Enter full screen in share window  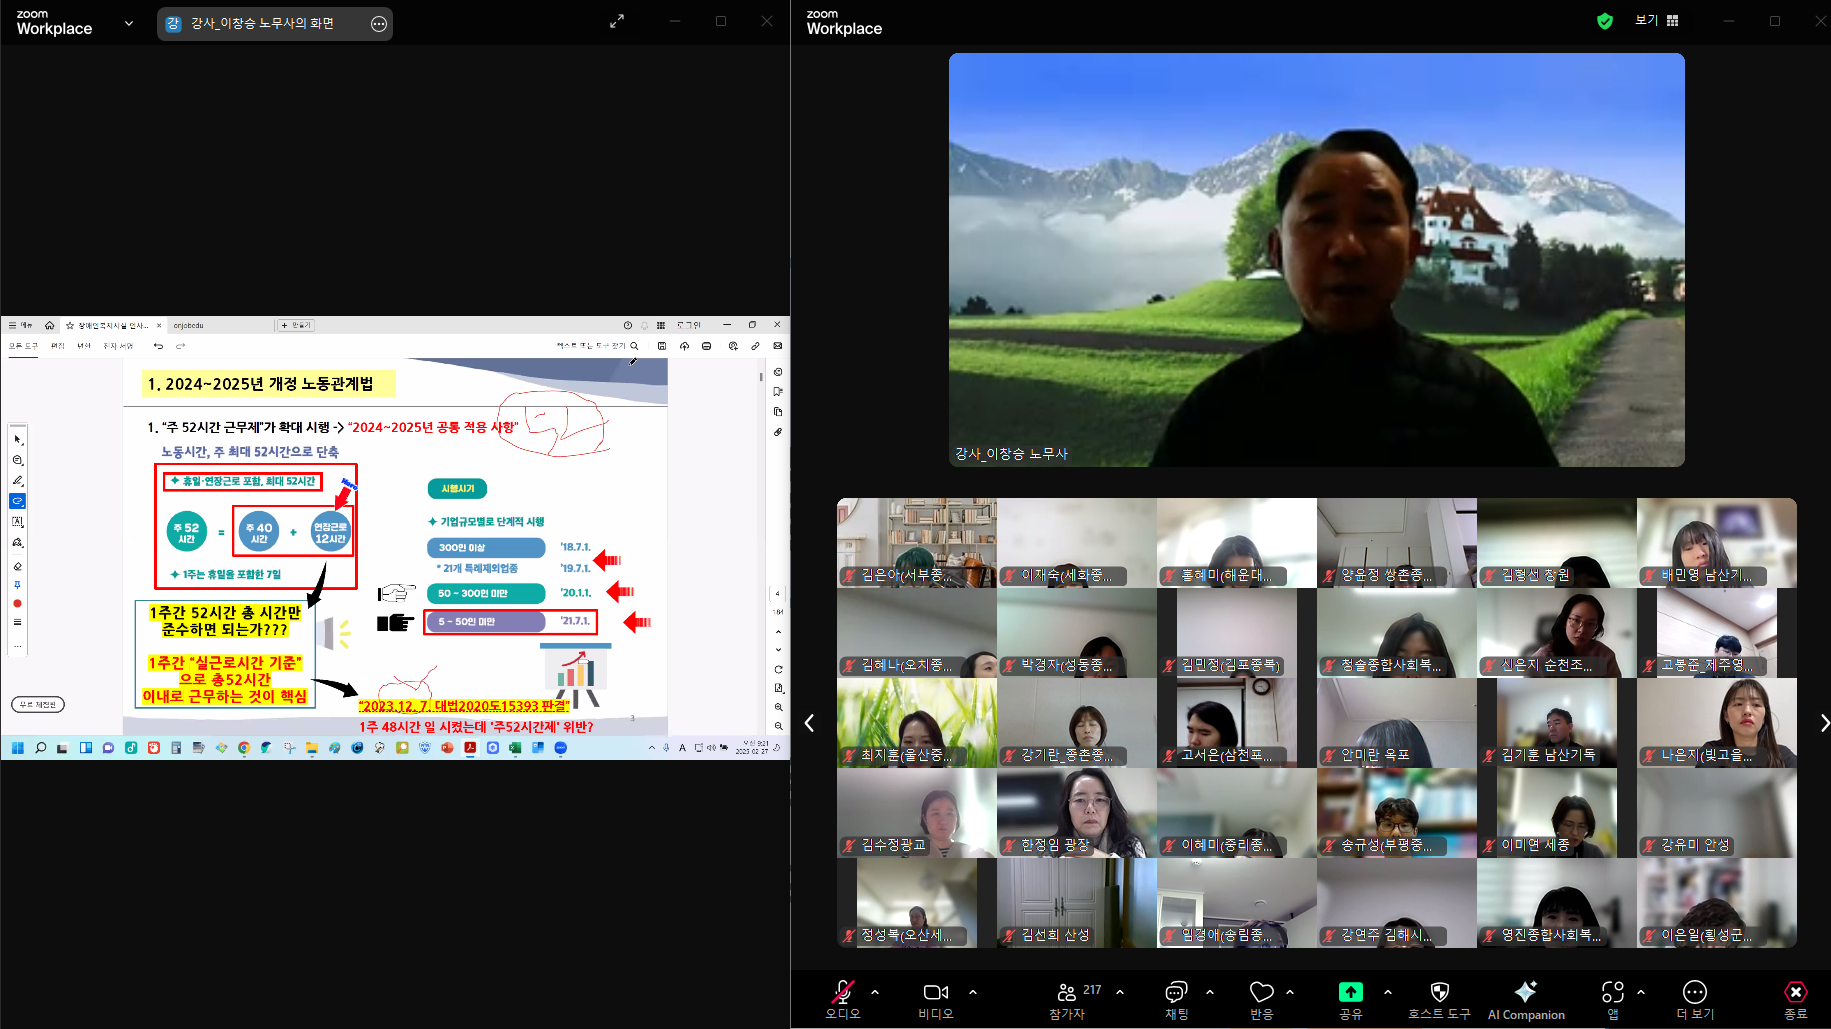(617, 21)
